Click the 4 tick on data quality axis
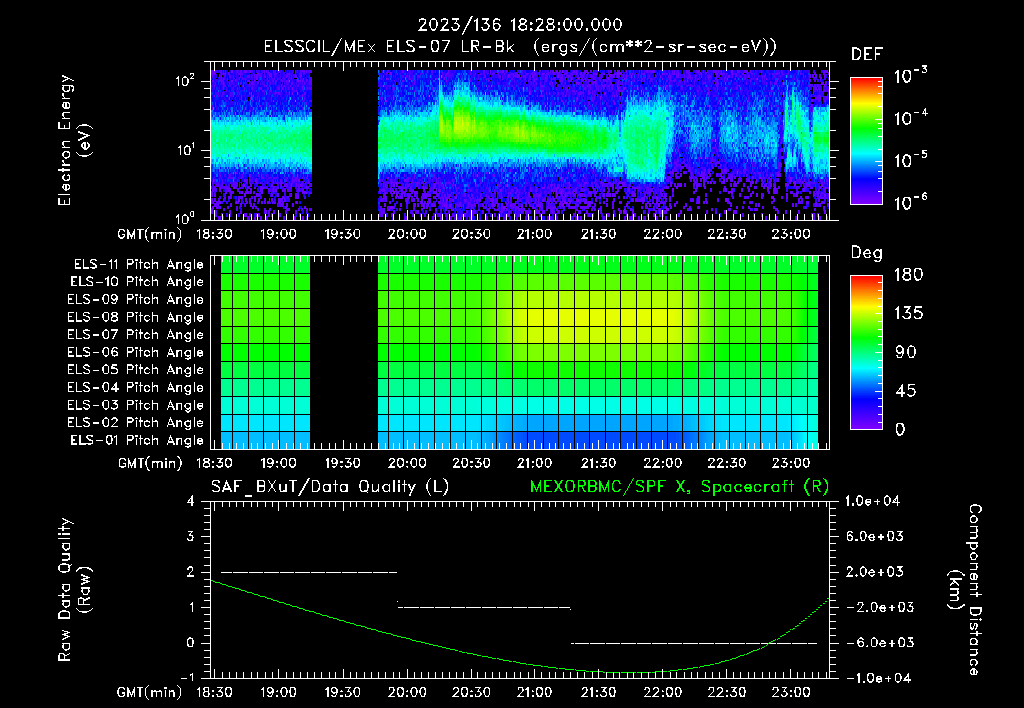Viewport: 1024px width, 708px height. [x=190, y=501]
